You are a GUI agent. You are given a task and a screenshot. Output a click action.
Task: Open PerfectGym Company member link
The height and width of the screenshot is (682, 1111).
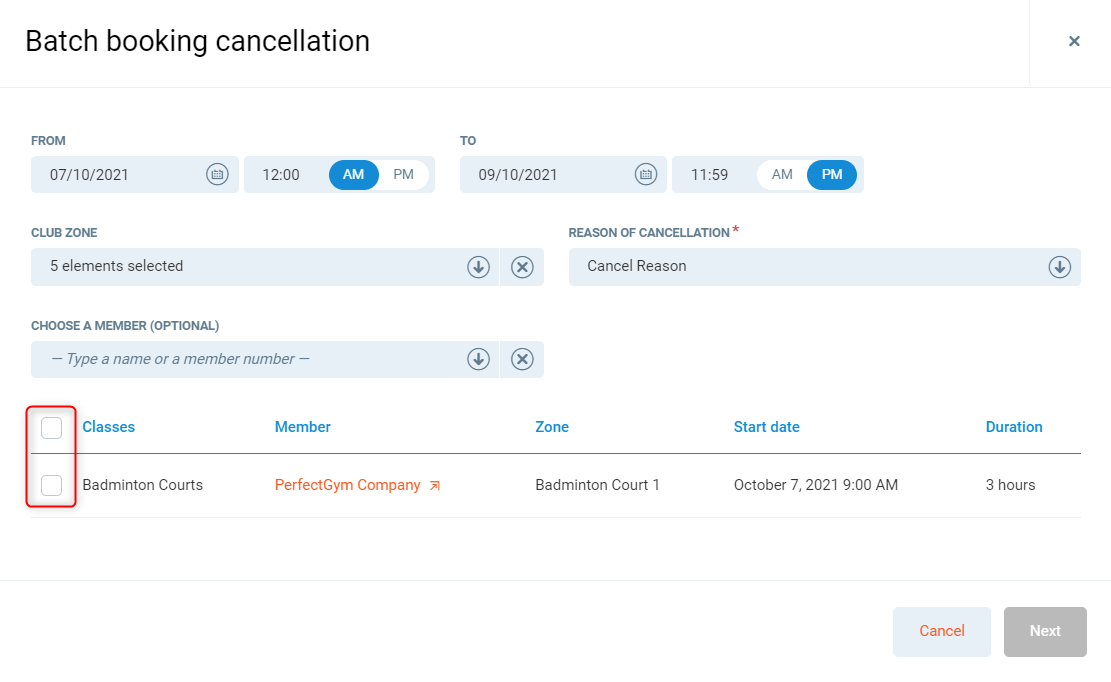point(347,485)
